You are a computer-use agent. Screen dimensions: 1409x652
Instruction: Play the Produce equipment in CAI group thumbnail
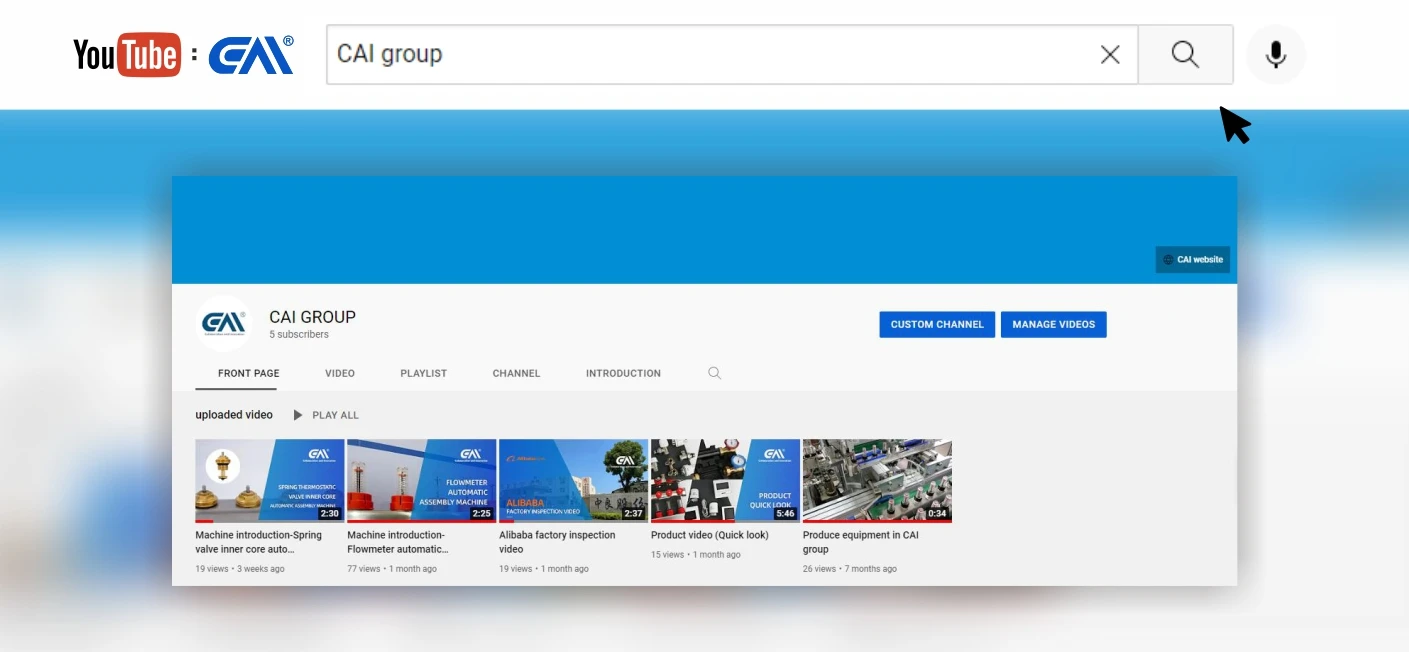[x=876, y=480]
